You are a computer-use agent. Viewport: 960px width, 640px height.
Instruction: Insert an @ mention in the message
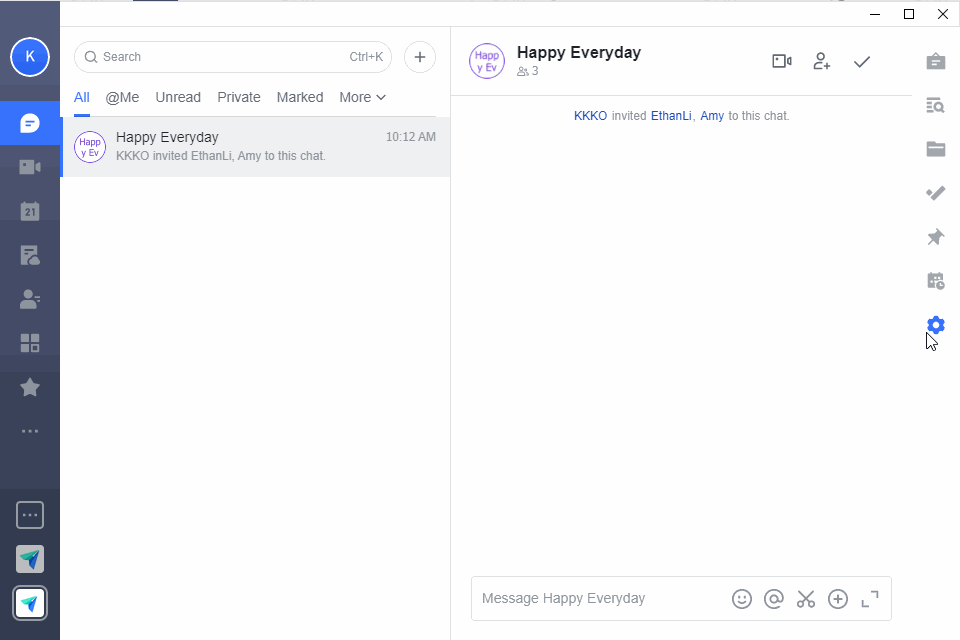tap(774, 598)
